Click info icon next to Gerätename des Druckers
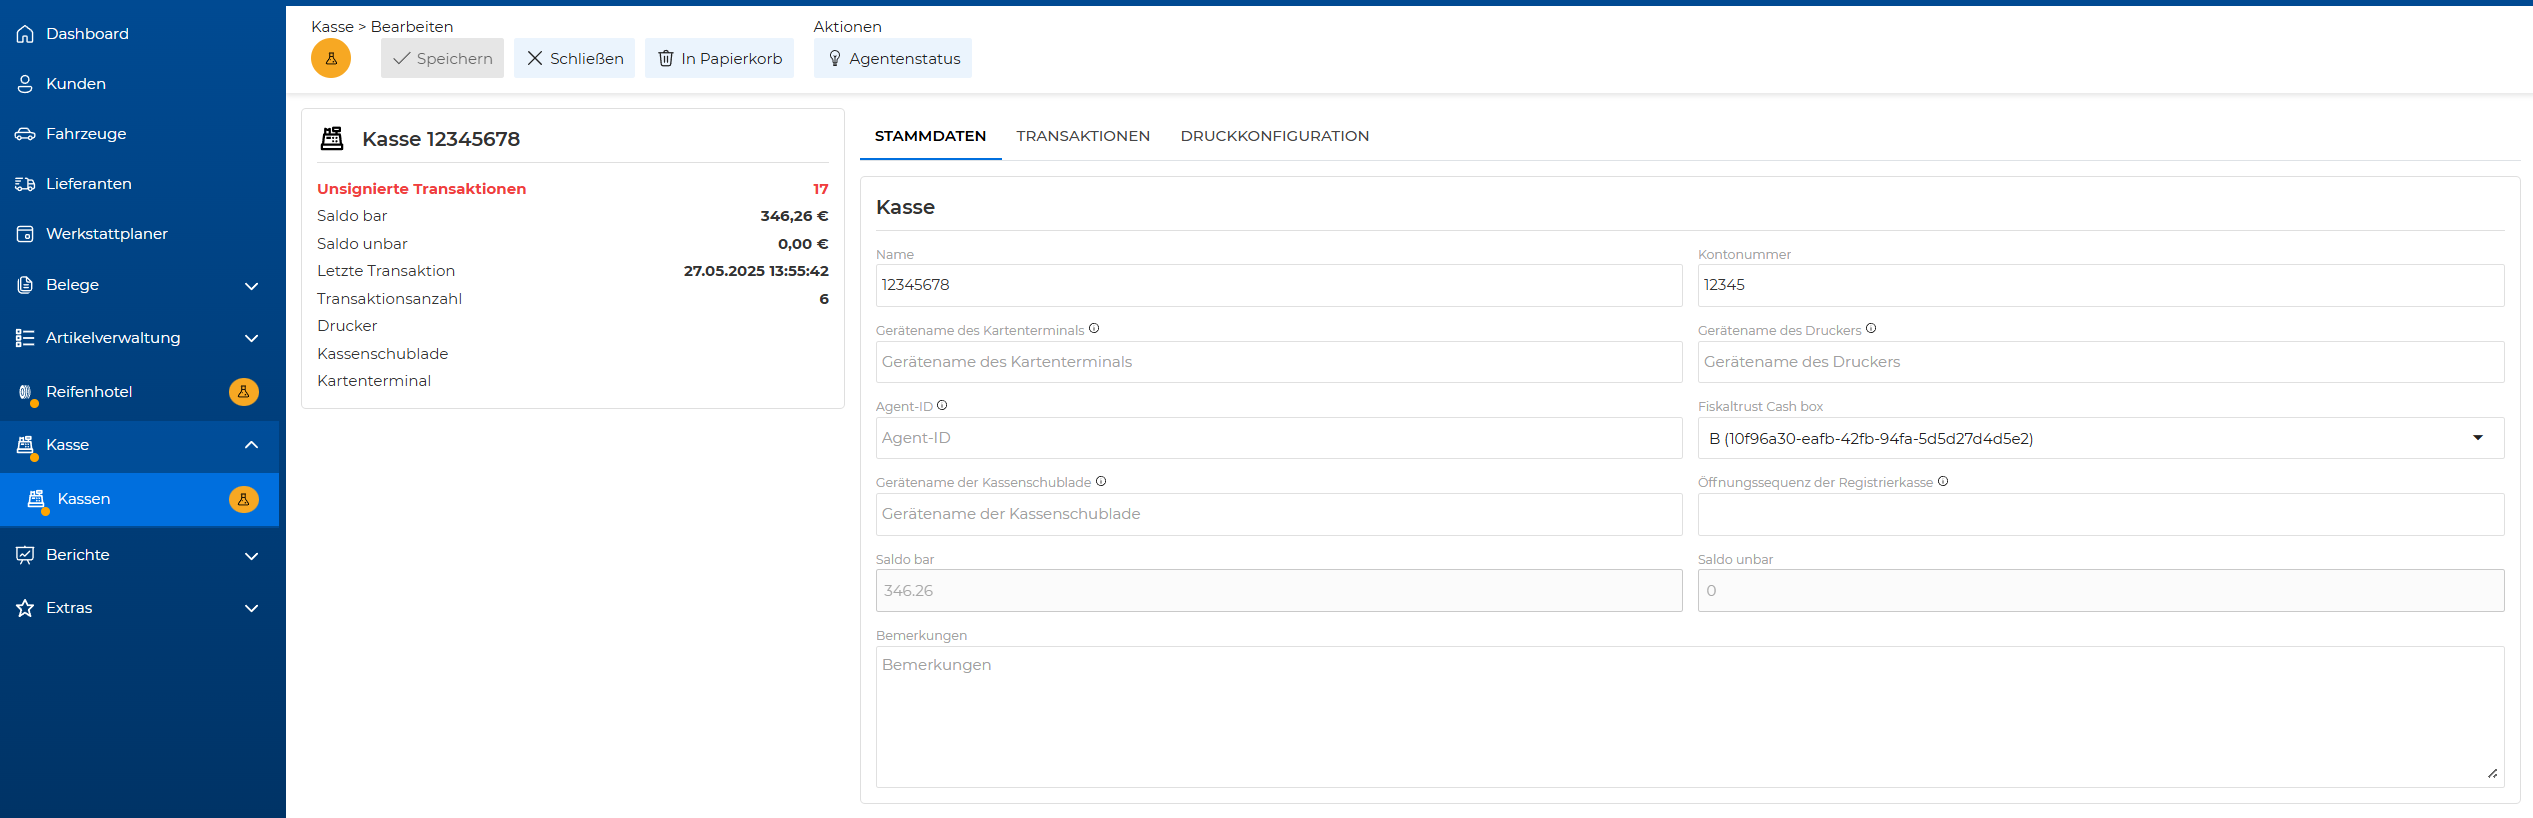This screenshot has width=2533, height=818. click(1871, 328)
